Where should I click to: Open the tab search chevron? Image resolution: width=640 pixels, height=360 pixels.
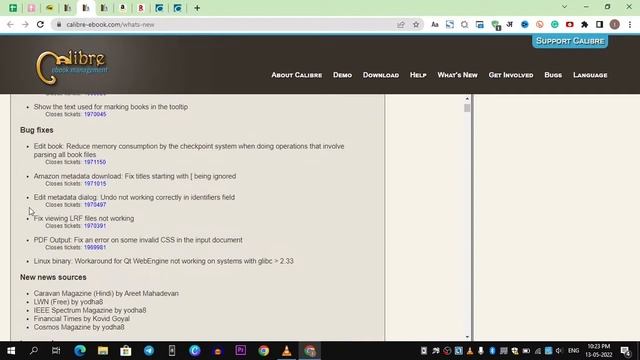[564, 7]
